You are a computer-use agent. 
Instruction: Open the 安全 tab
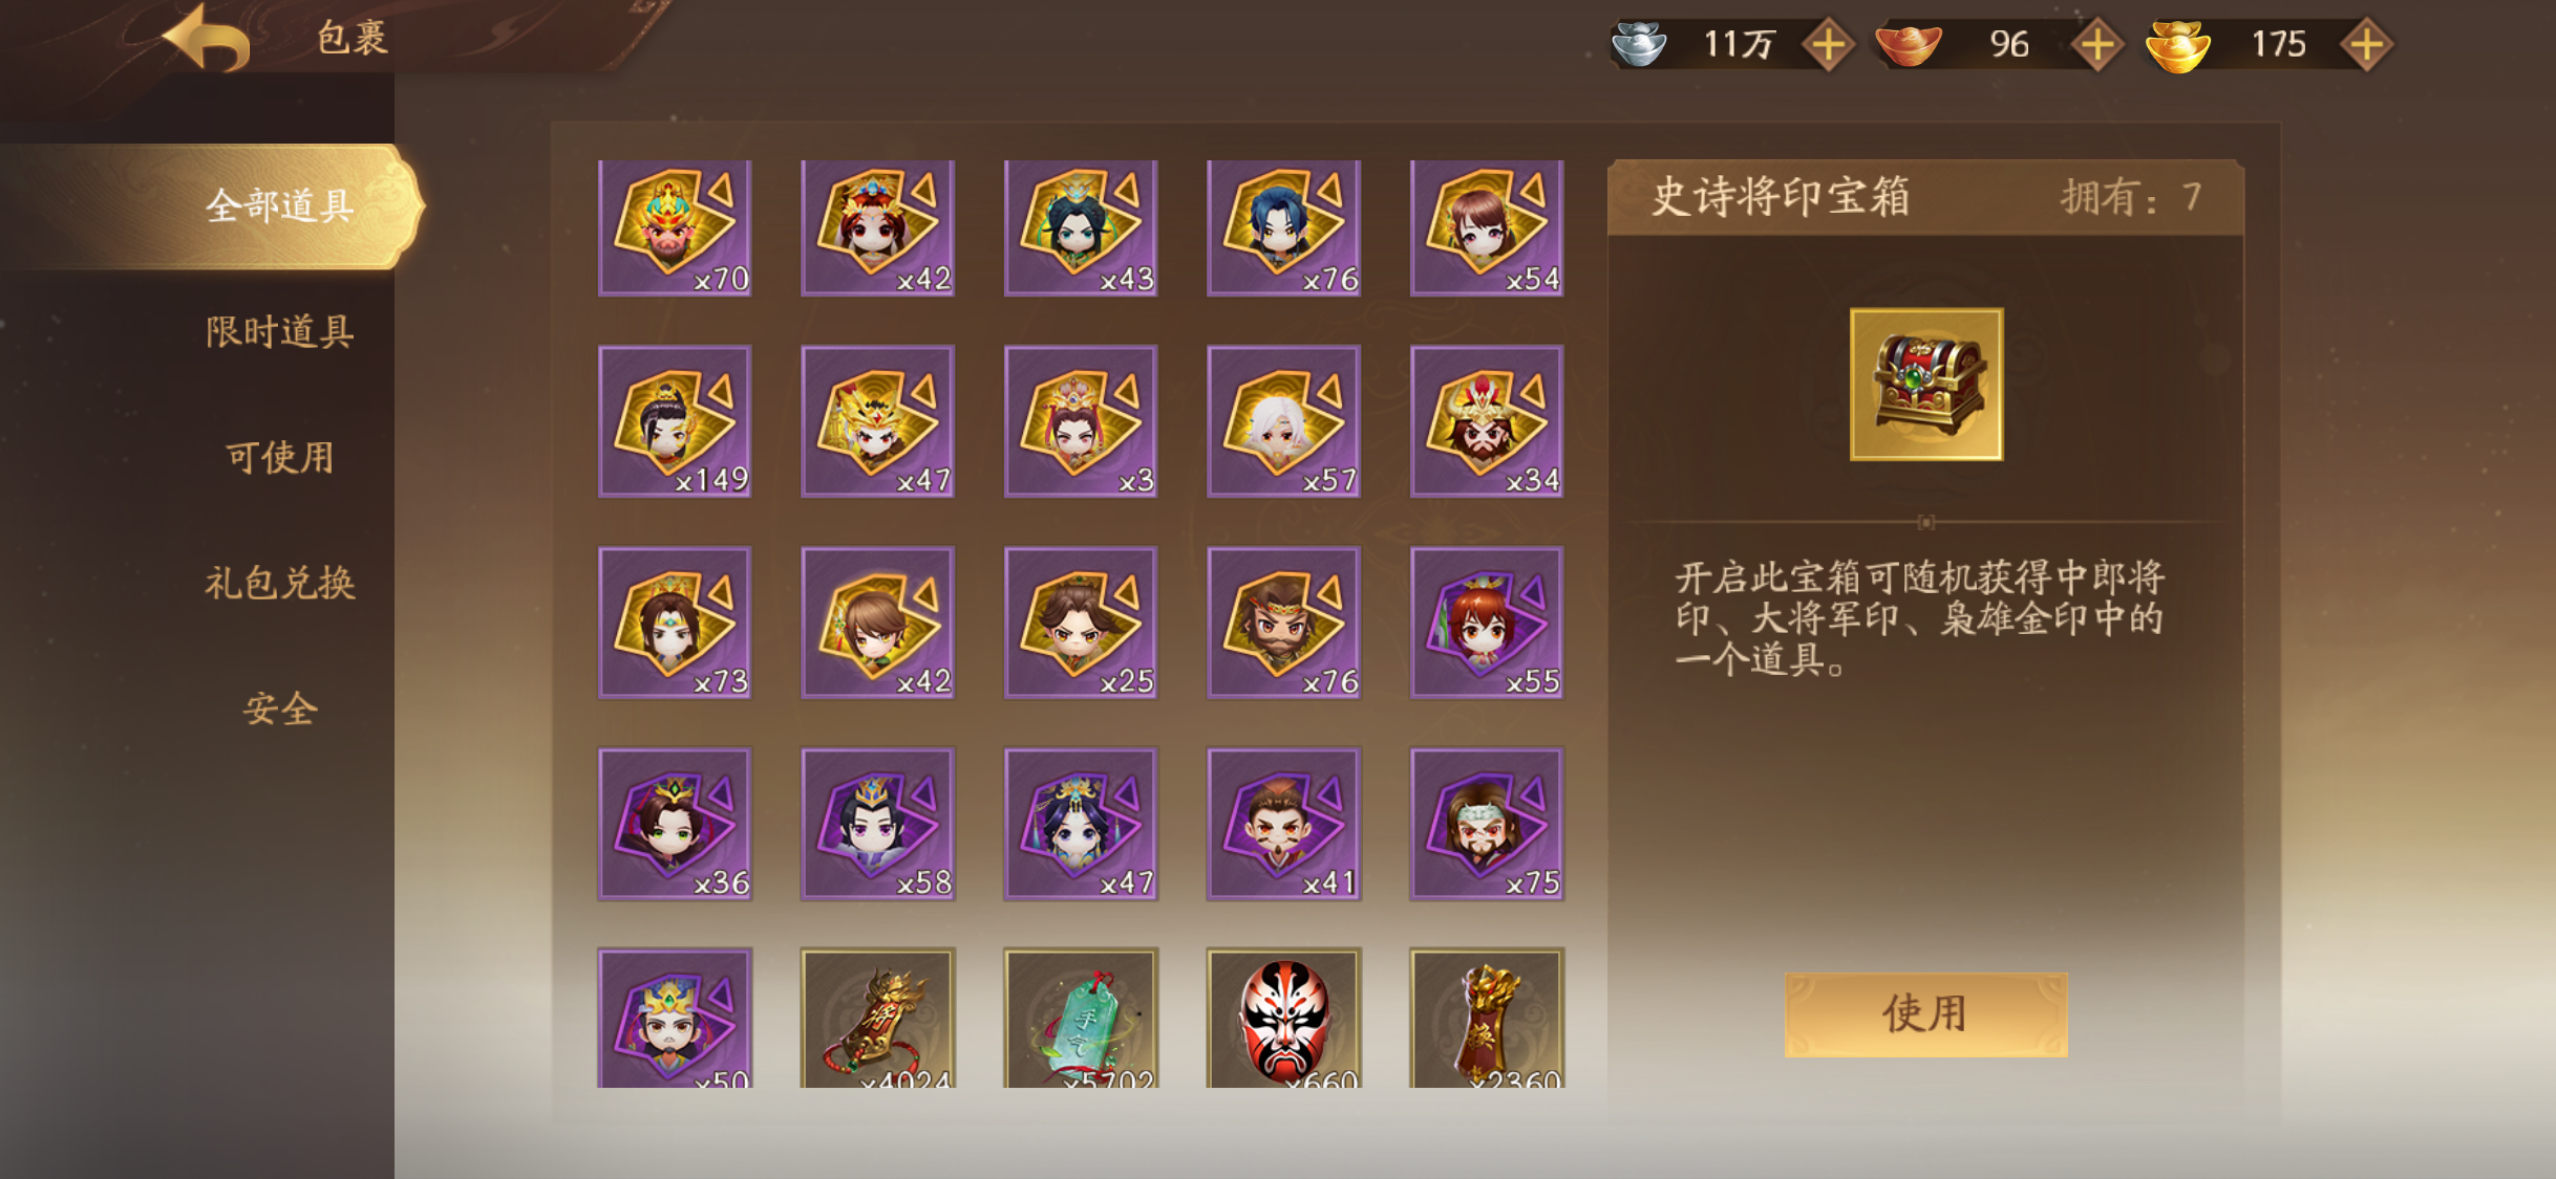pos(279,709)
